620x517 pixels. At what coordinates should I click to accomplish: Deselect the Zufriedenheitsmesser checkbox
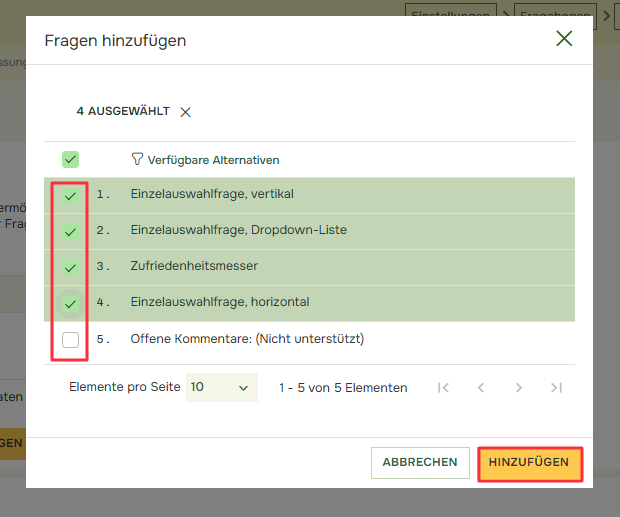[70, 268]
